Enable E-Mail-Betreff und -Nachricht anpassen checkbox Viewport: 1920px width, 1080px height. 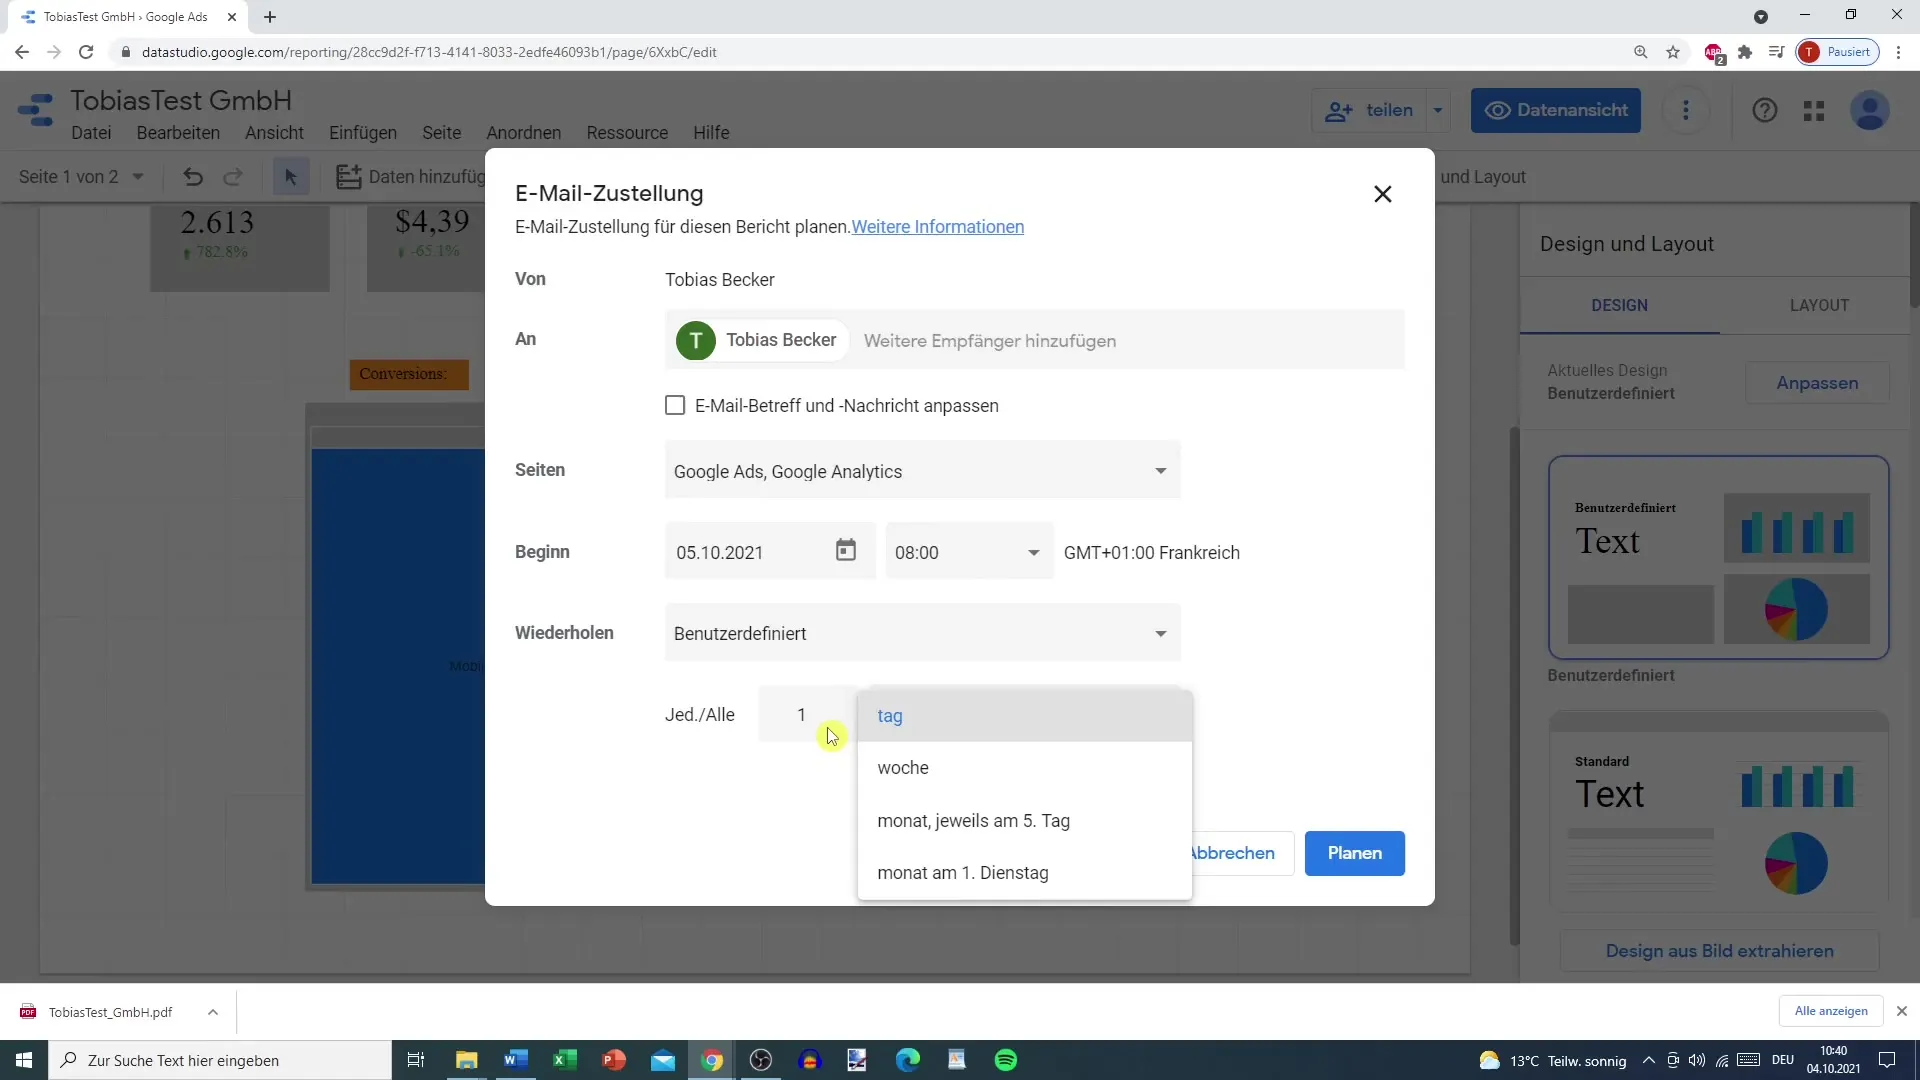coord(675,405)
